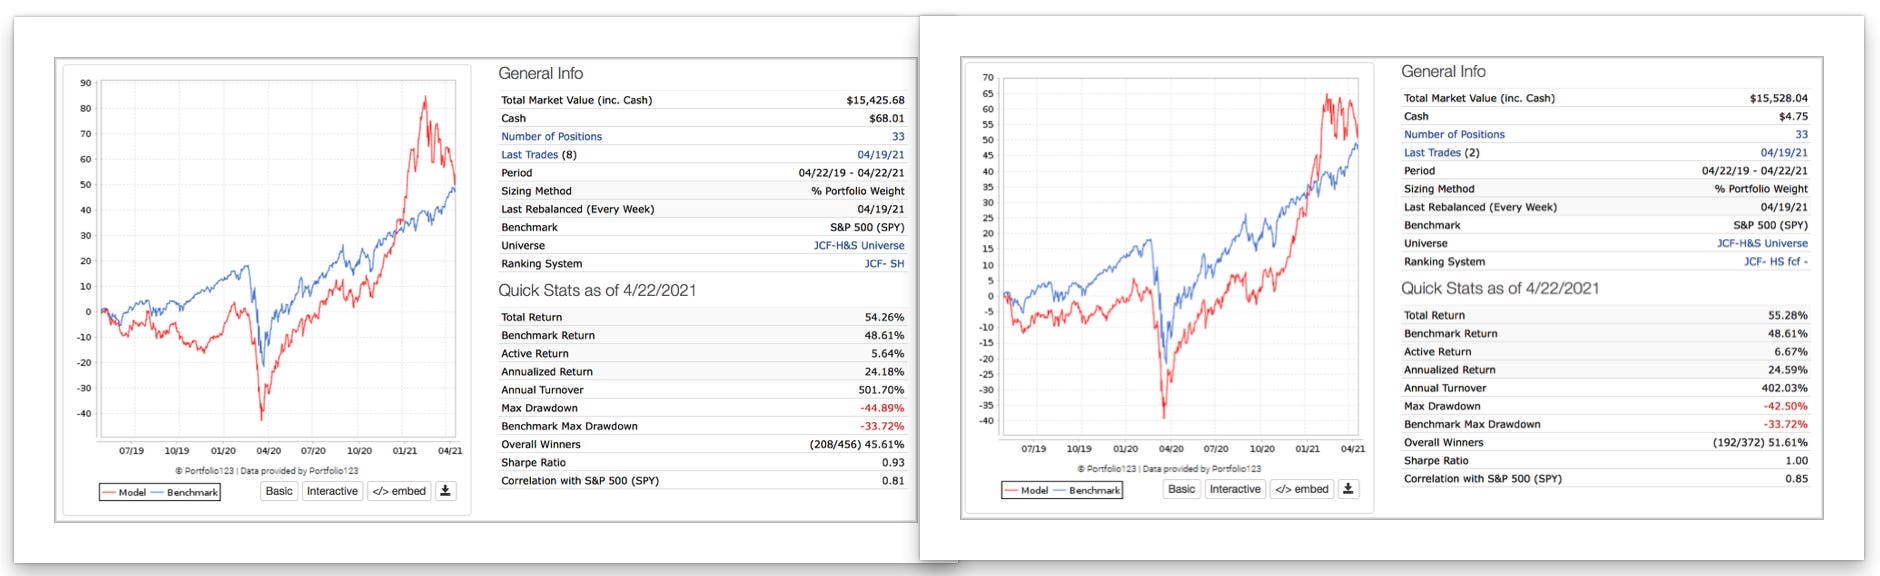Open JCF- HS fcf ranking system link
The height and width of the screenshot is (576, 1880).
click(1776, 262)
